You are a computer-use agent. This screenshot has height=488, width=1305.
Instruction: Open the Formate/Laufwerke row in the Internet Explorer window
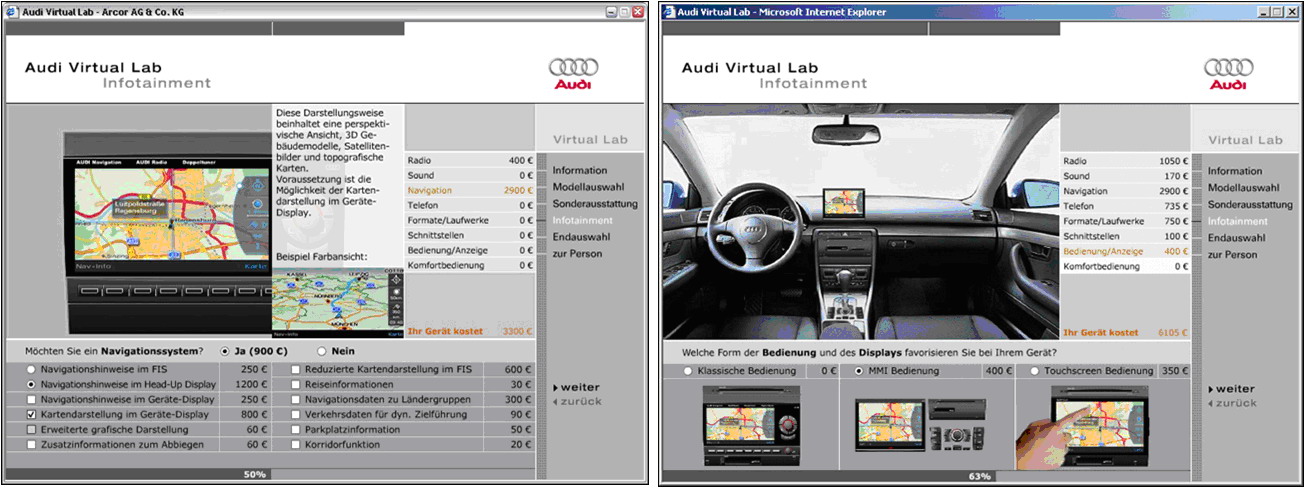tap(1100, 222)
